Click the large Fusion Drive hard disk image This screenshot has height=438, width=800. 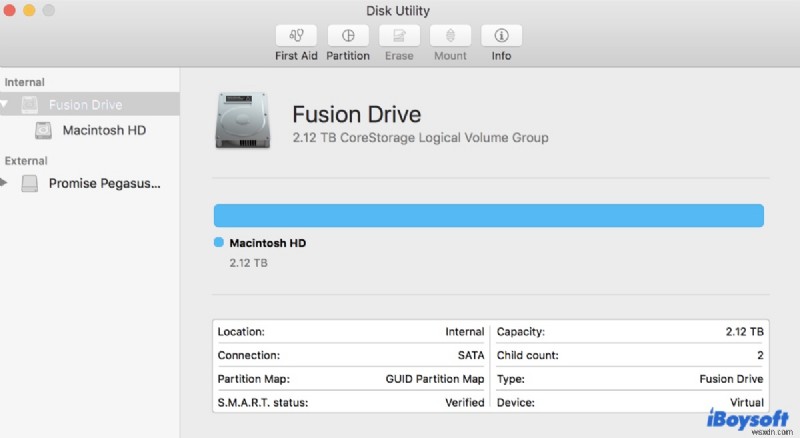point(242,120)
